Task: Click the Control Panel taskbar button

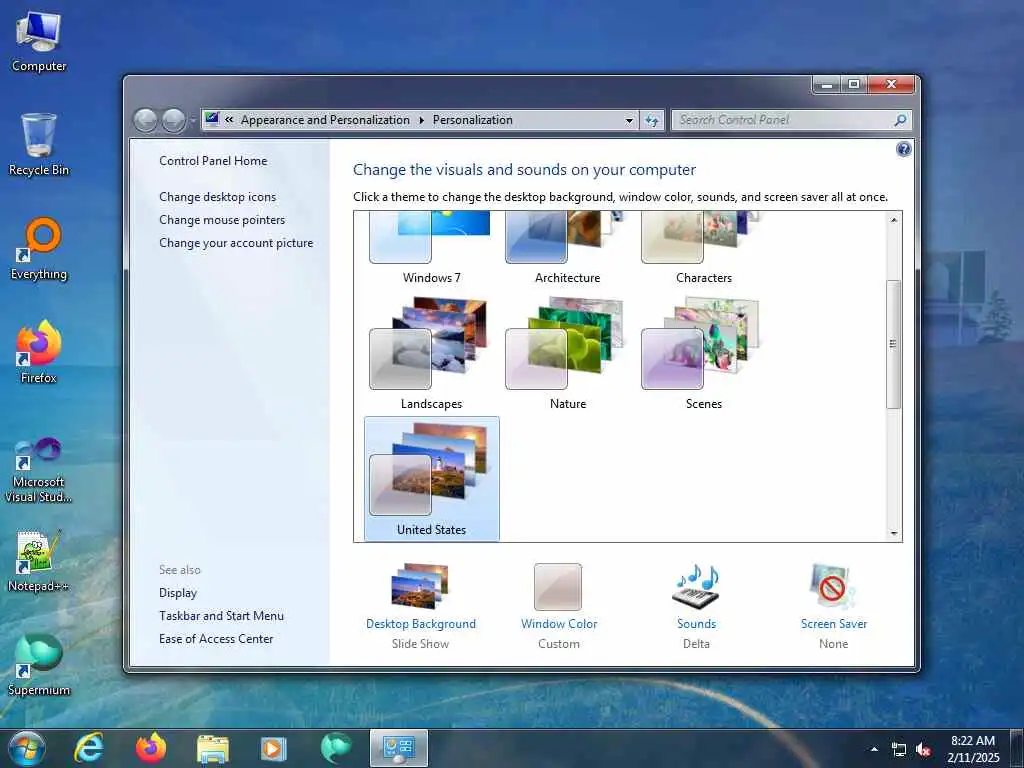Action: pyautogui.click(x=398, y=748)
